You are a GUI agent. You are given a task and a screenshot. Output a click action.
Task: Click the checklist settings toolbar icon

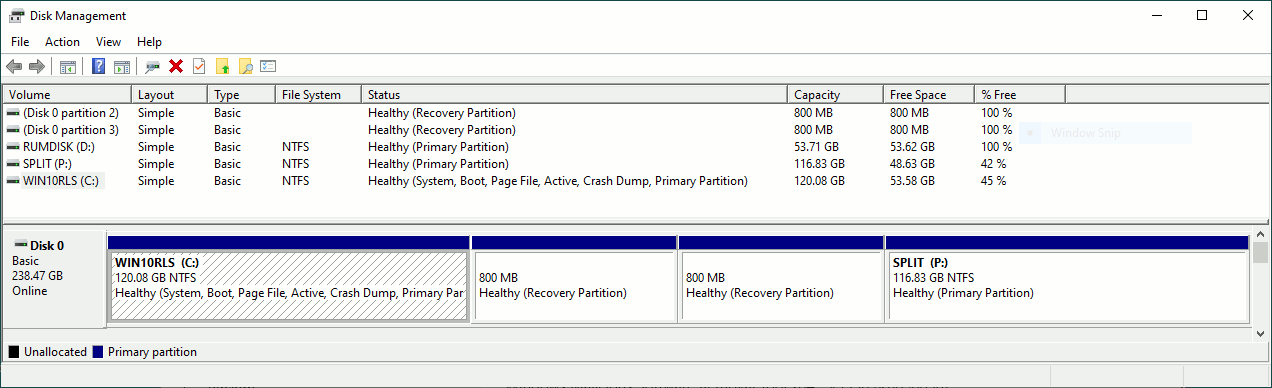click(x=268, y=67)
